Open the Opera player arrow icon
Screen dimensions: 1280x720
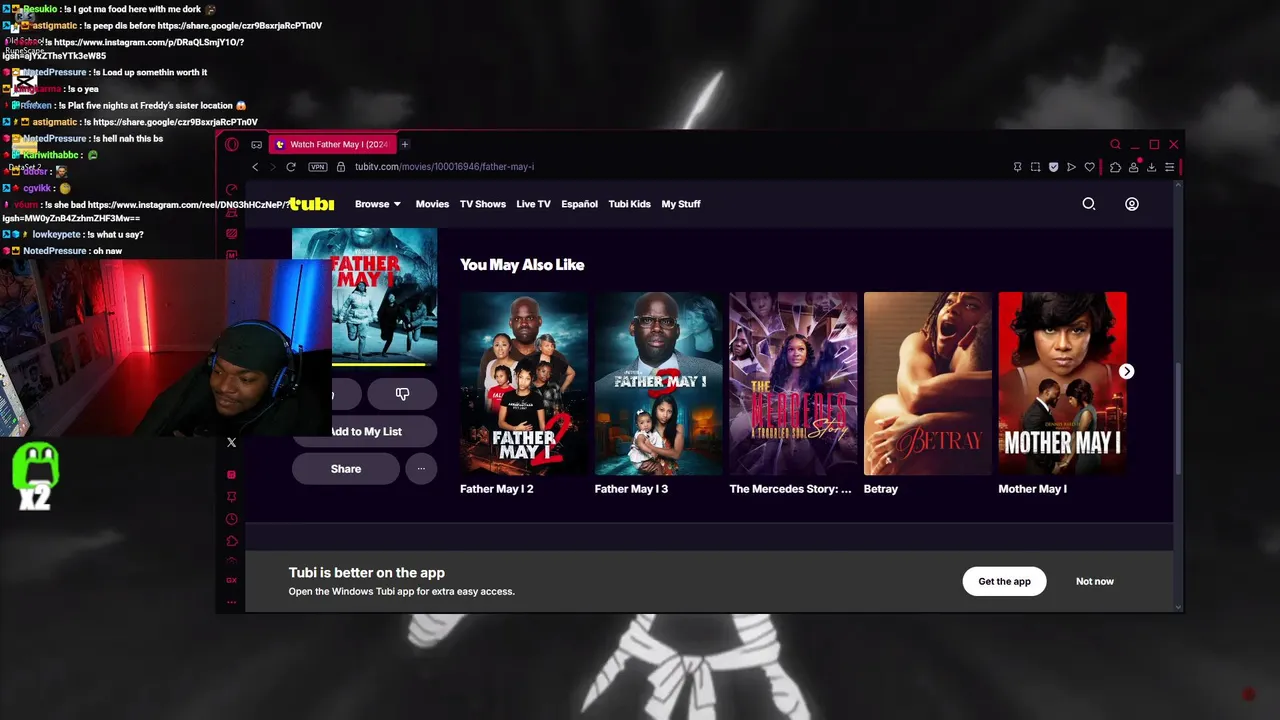1071,167
